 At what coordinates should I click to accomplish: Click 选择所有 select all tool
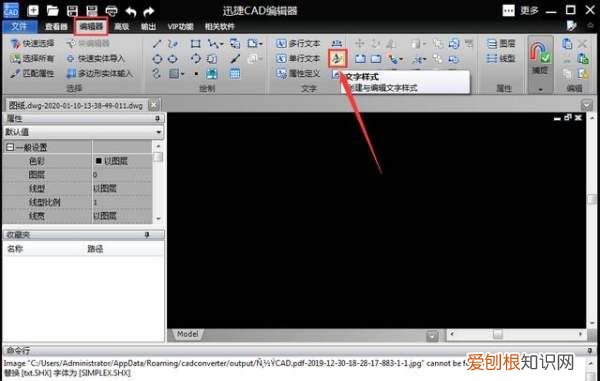(33, 59)
